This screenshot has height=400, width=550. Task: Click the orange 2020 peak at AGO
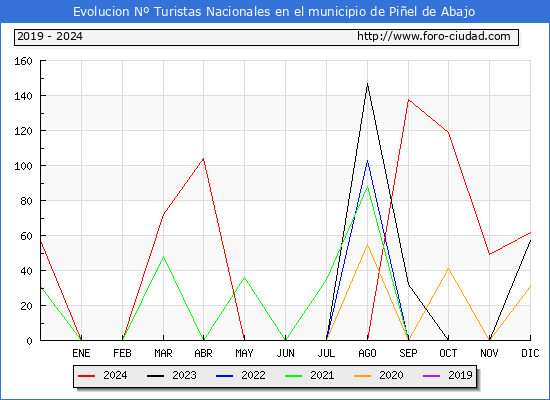pyautogui.click(x=367, y=244)
